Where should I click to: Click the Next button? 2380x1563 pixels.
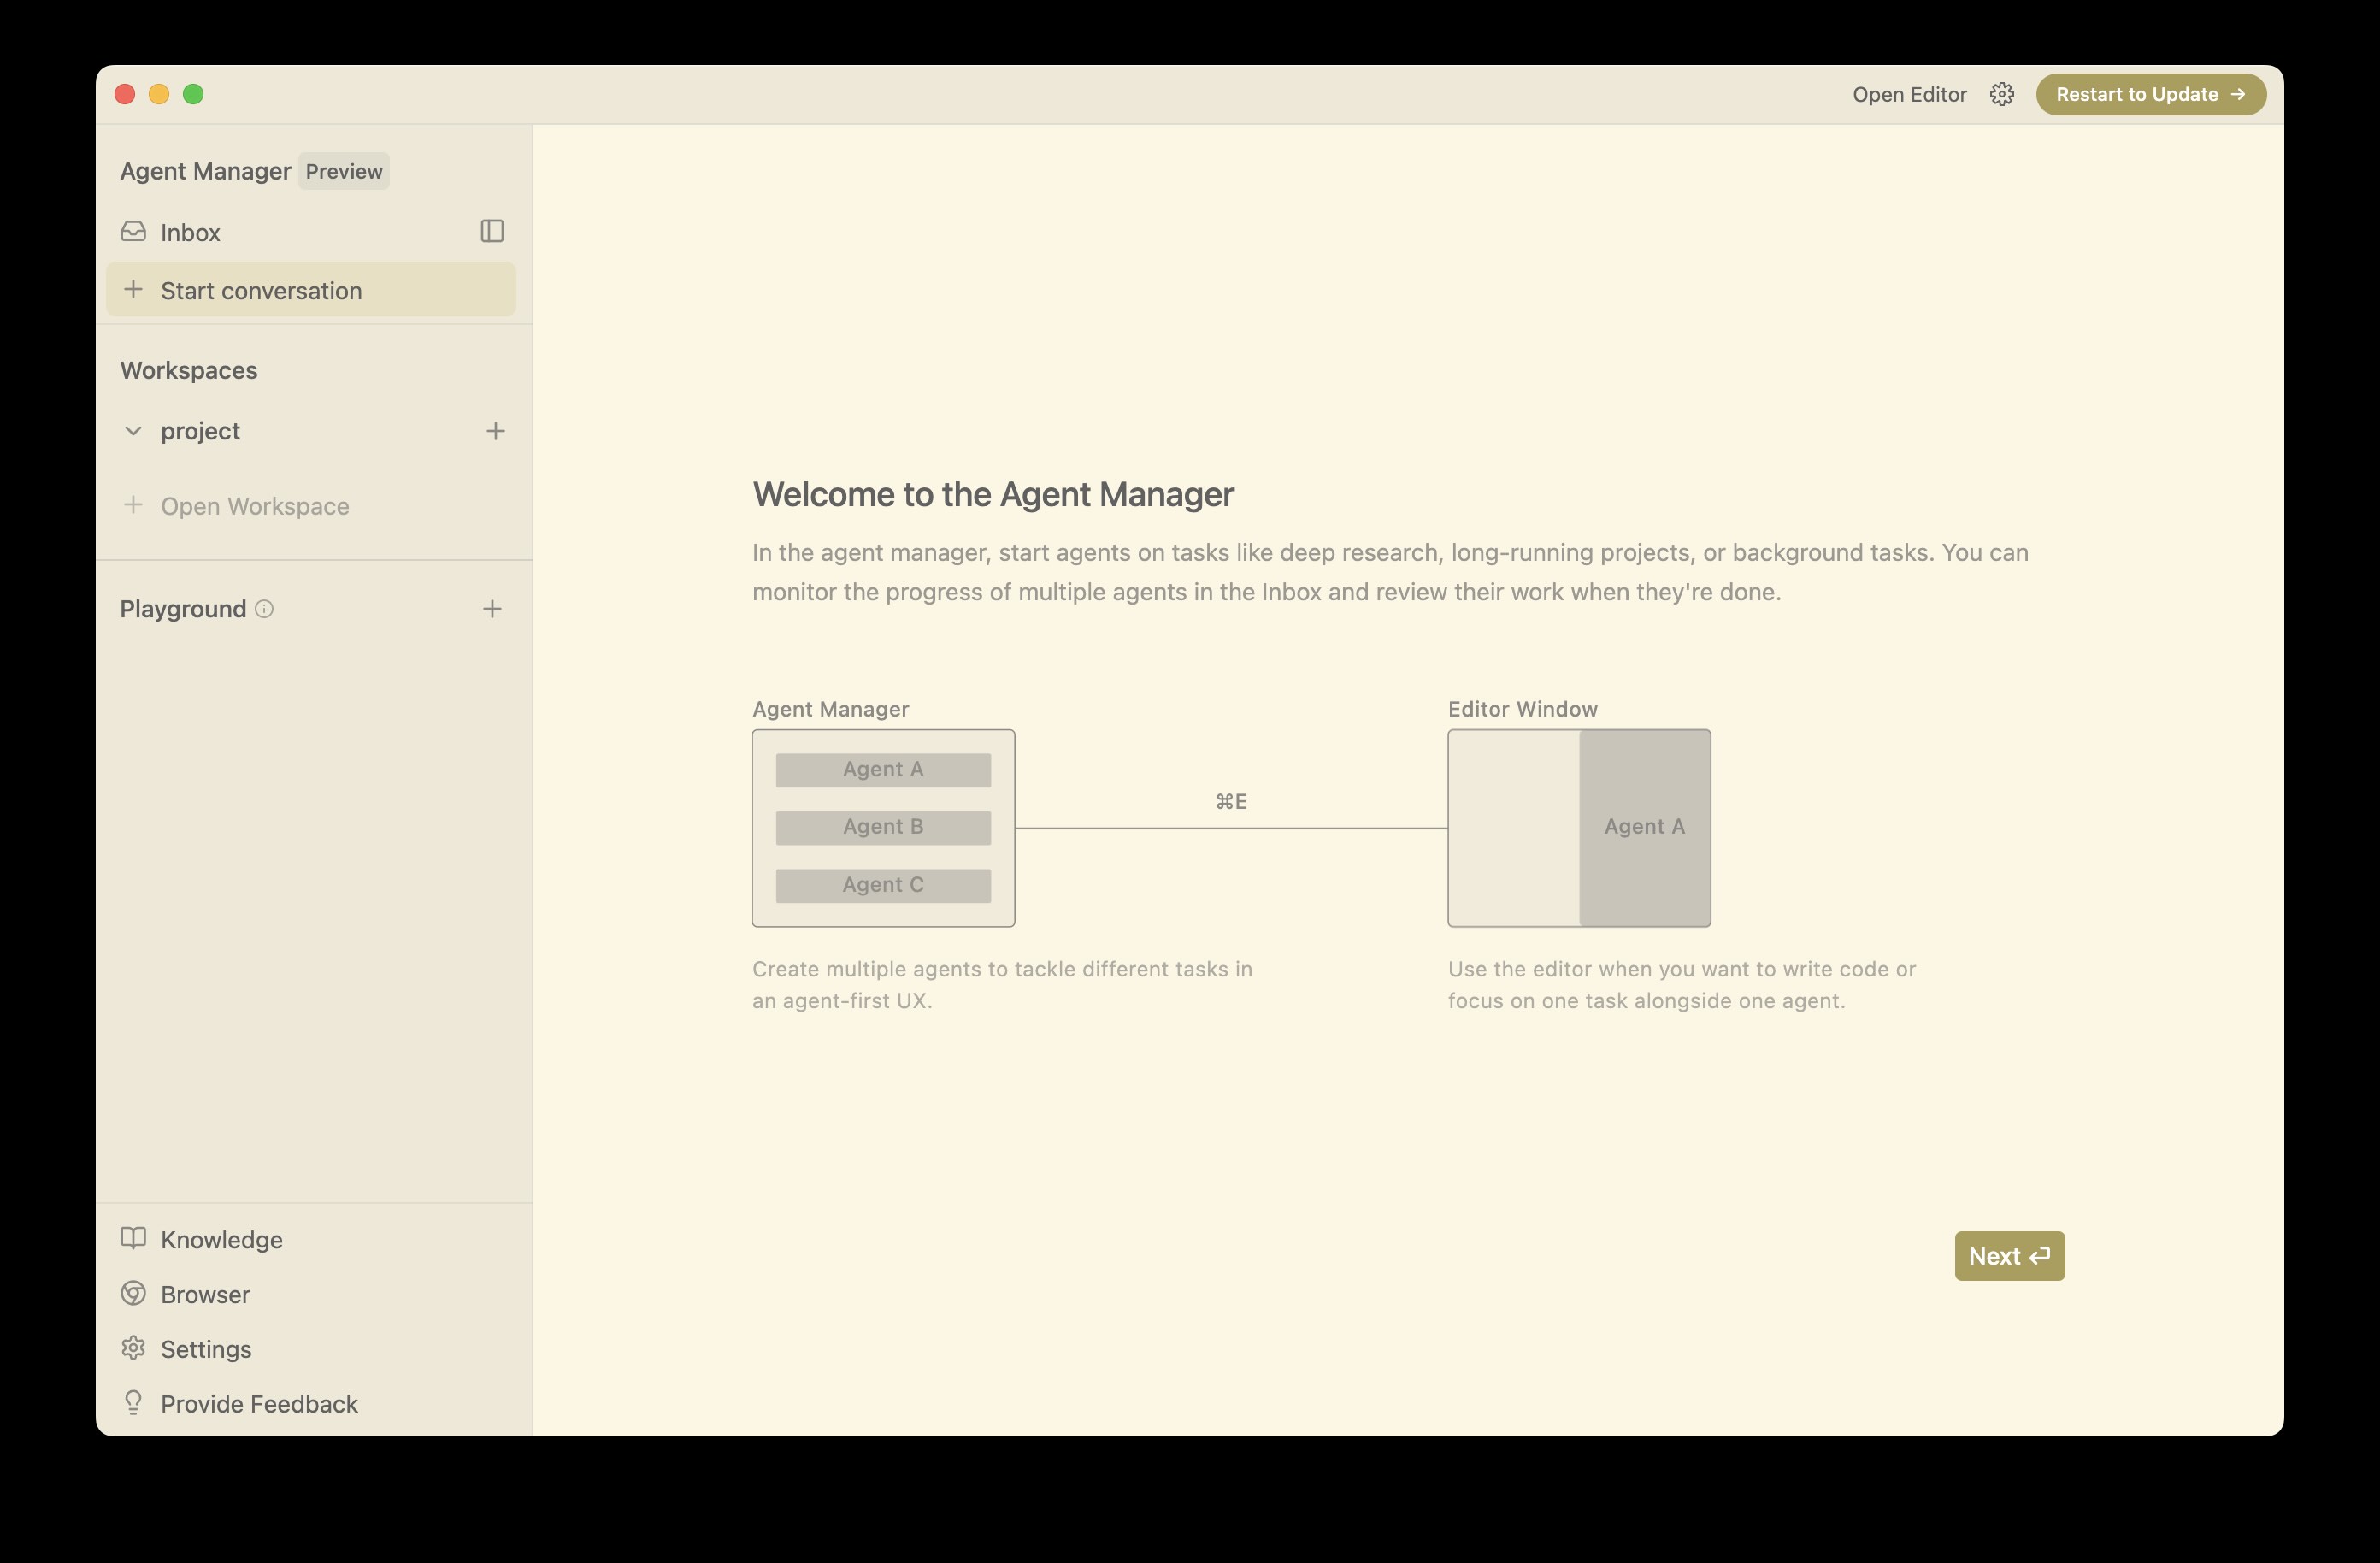(2009, 1256)
